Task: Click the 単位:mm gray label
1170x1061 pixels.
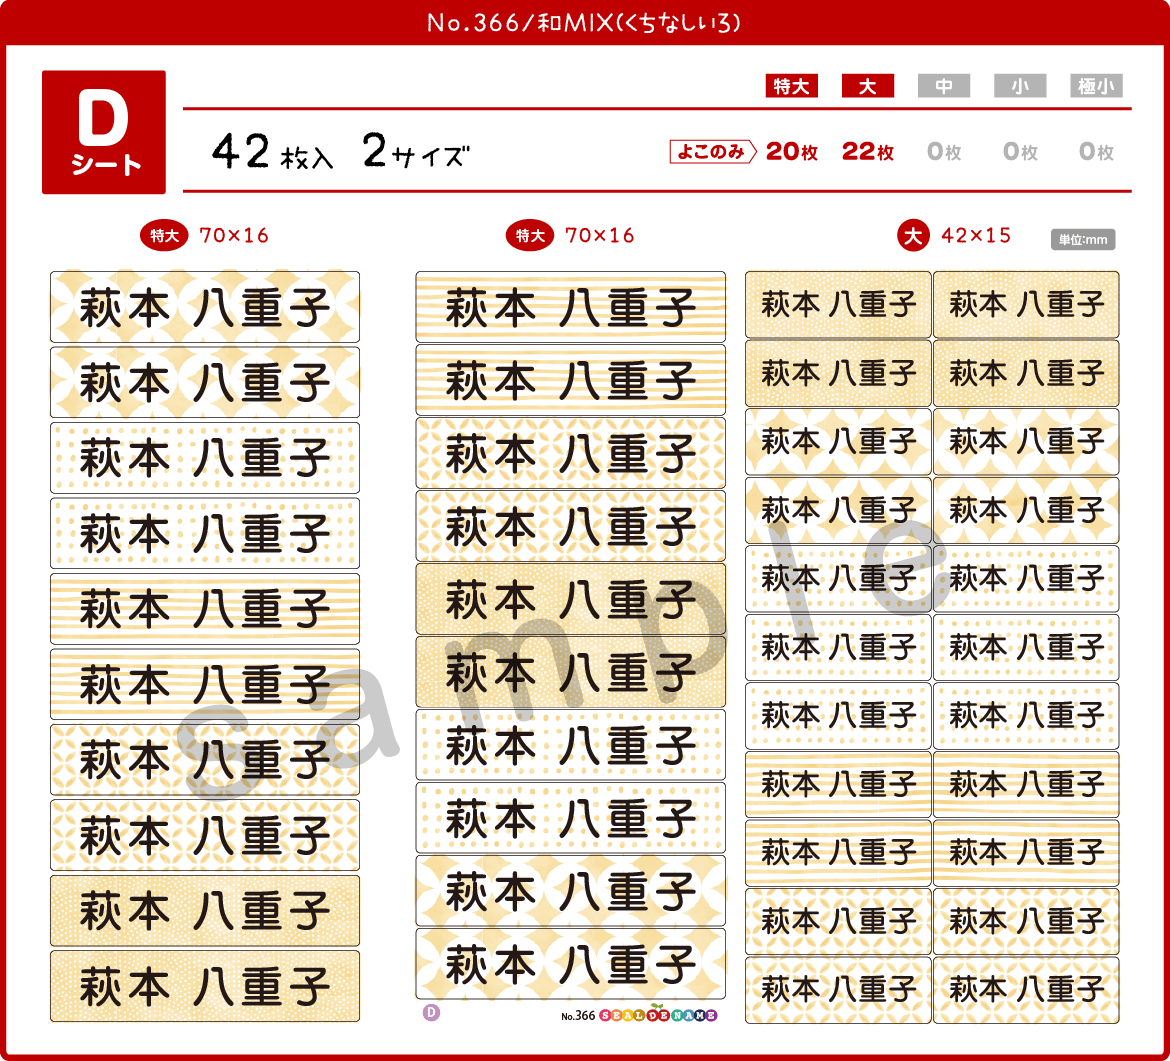Action: 1083,240
